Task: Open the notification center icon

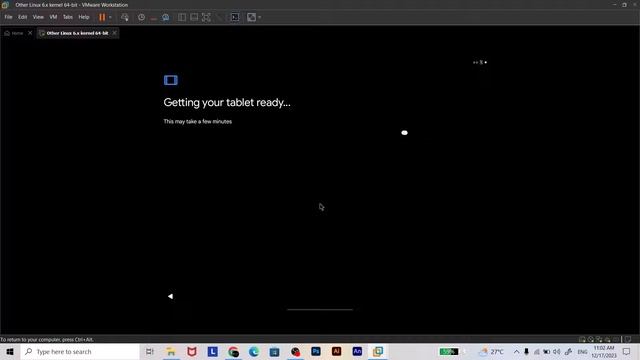Action: click(627, 351)
